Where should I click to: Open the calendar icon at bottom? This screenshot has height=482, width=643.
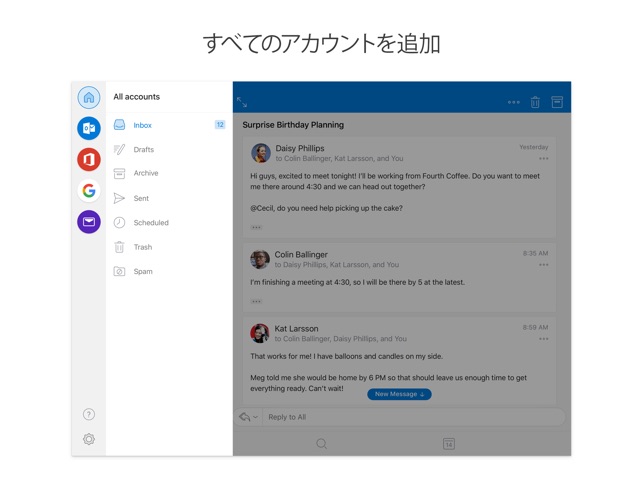click(449, 443)
